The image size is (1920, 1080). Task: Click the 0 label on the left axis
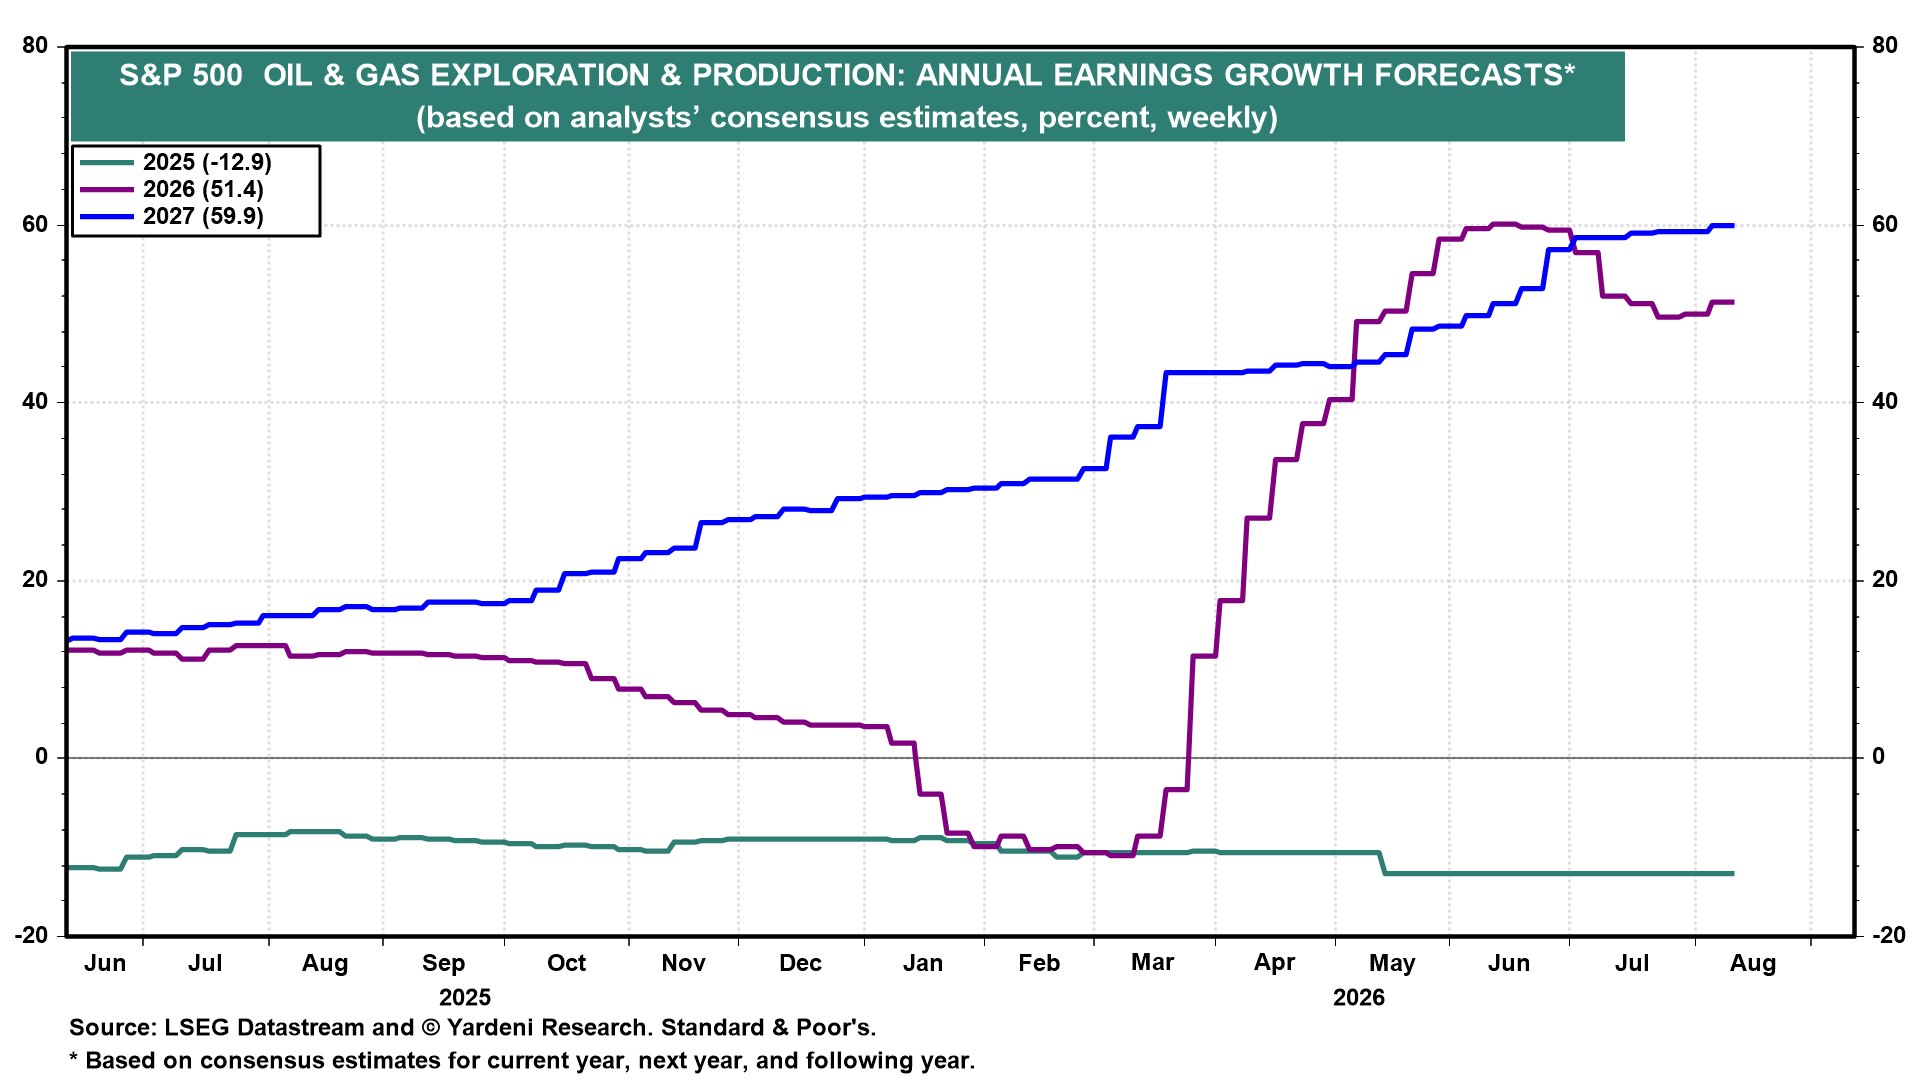coord(42,757)
